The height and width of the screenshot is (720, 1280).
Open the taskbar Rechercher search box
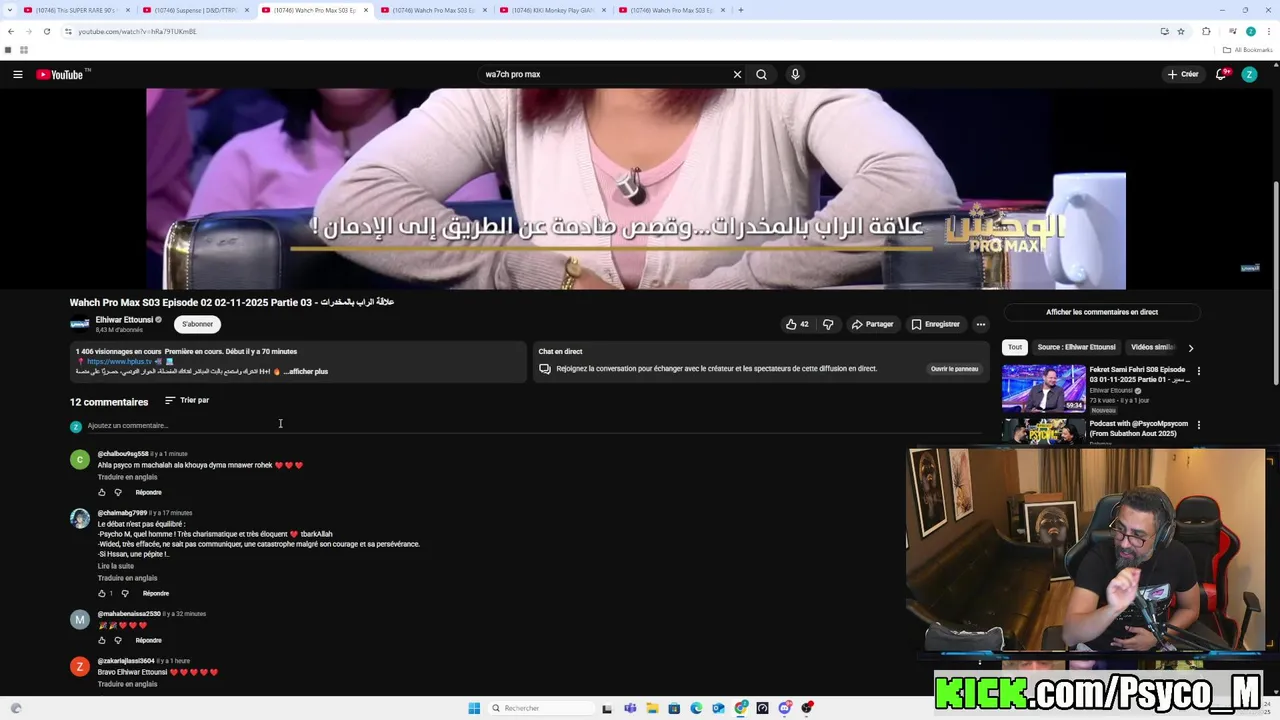pos(541,708)
